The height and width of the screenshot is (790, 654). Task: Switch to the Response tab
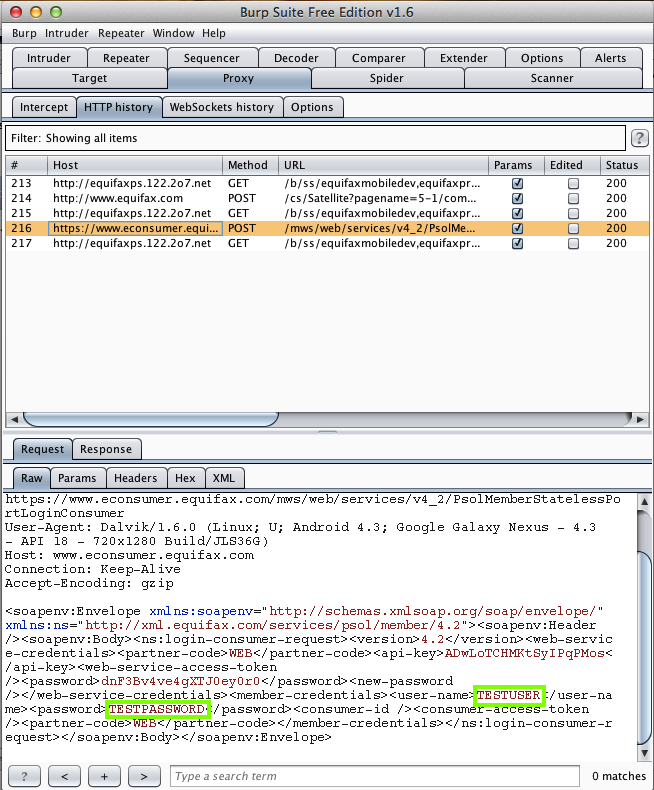pos(106,449)
